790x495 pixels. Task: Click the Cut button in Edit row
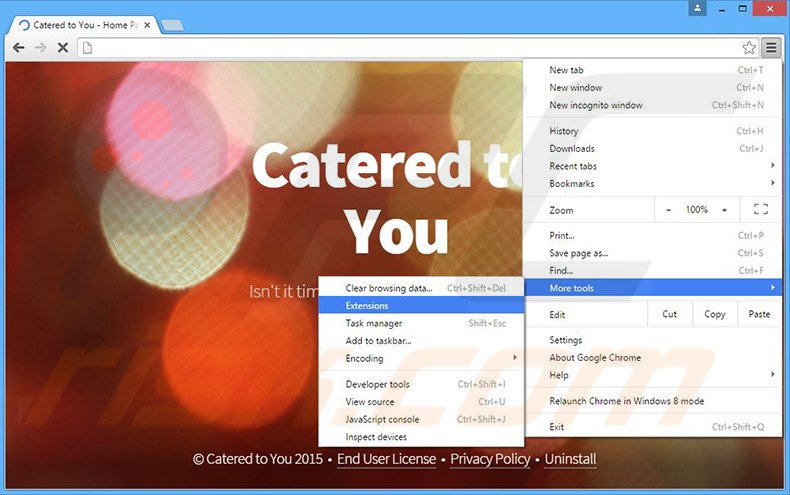(670, 314)
